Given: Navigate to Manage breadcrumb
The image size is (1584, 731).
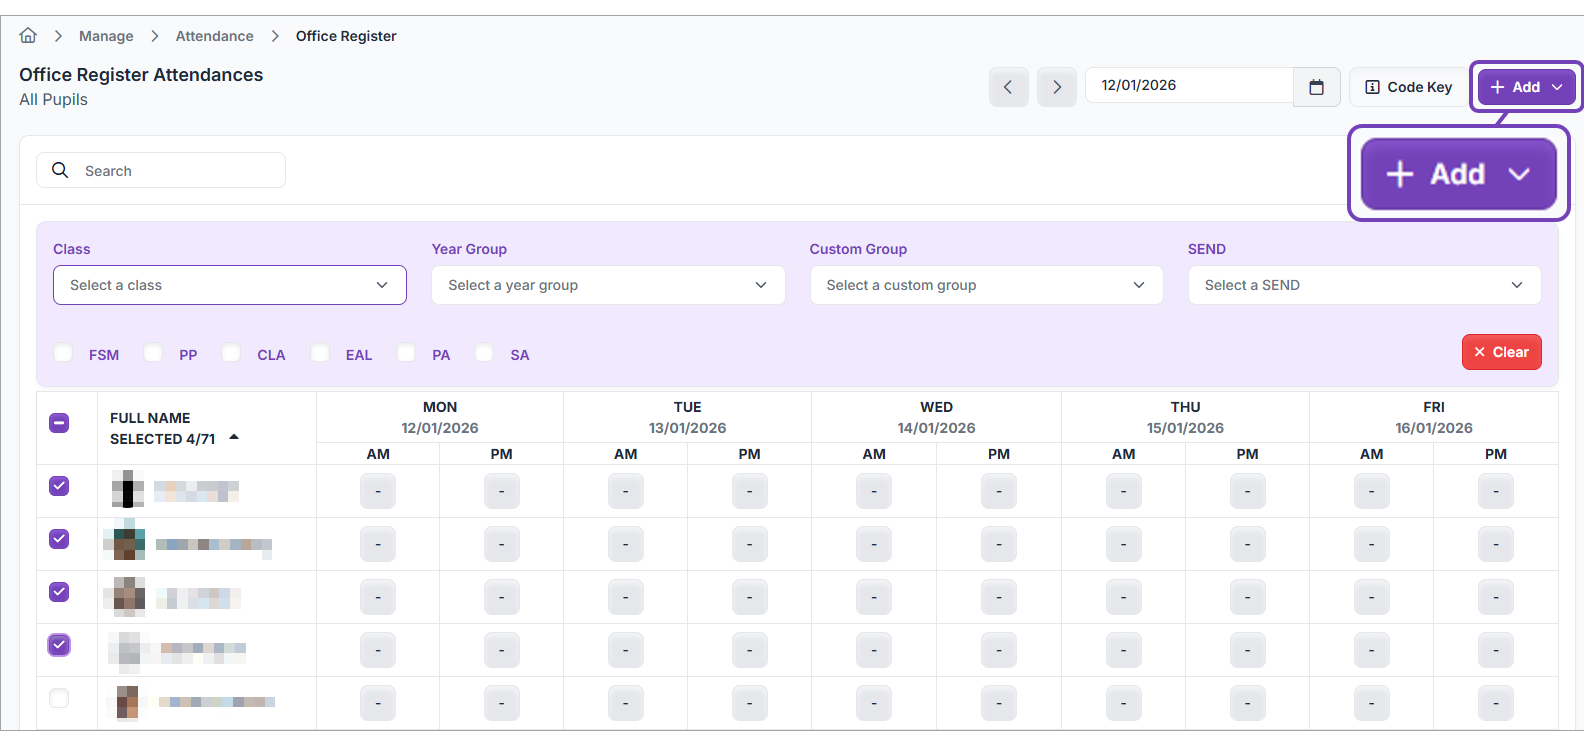Looking at the screenshot, I should (x=106, y=36).
